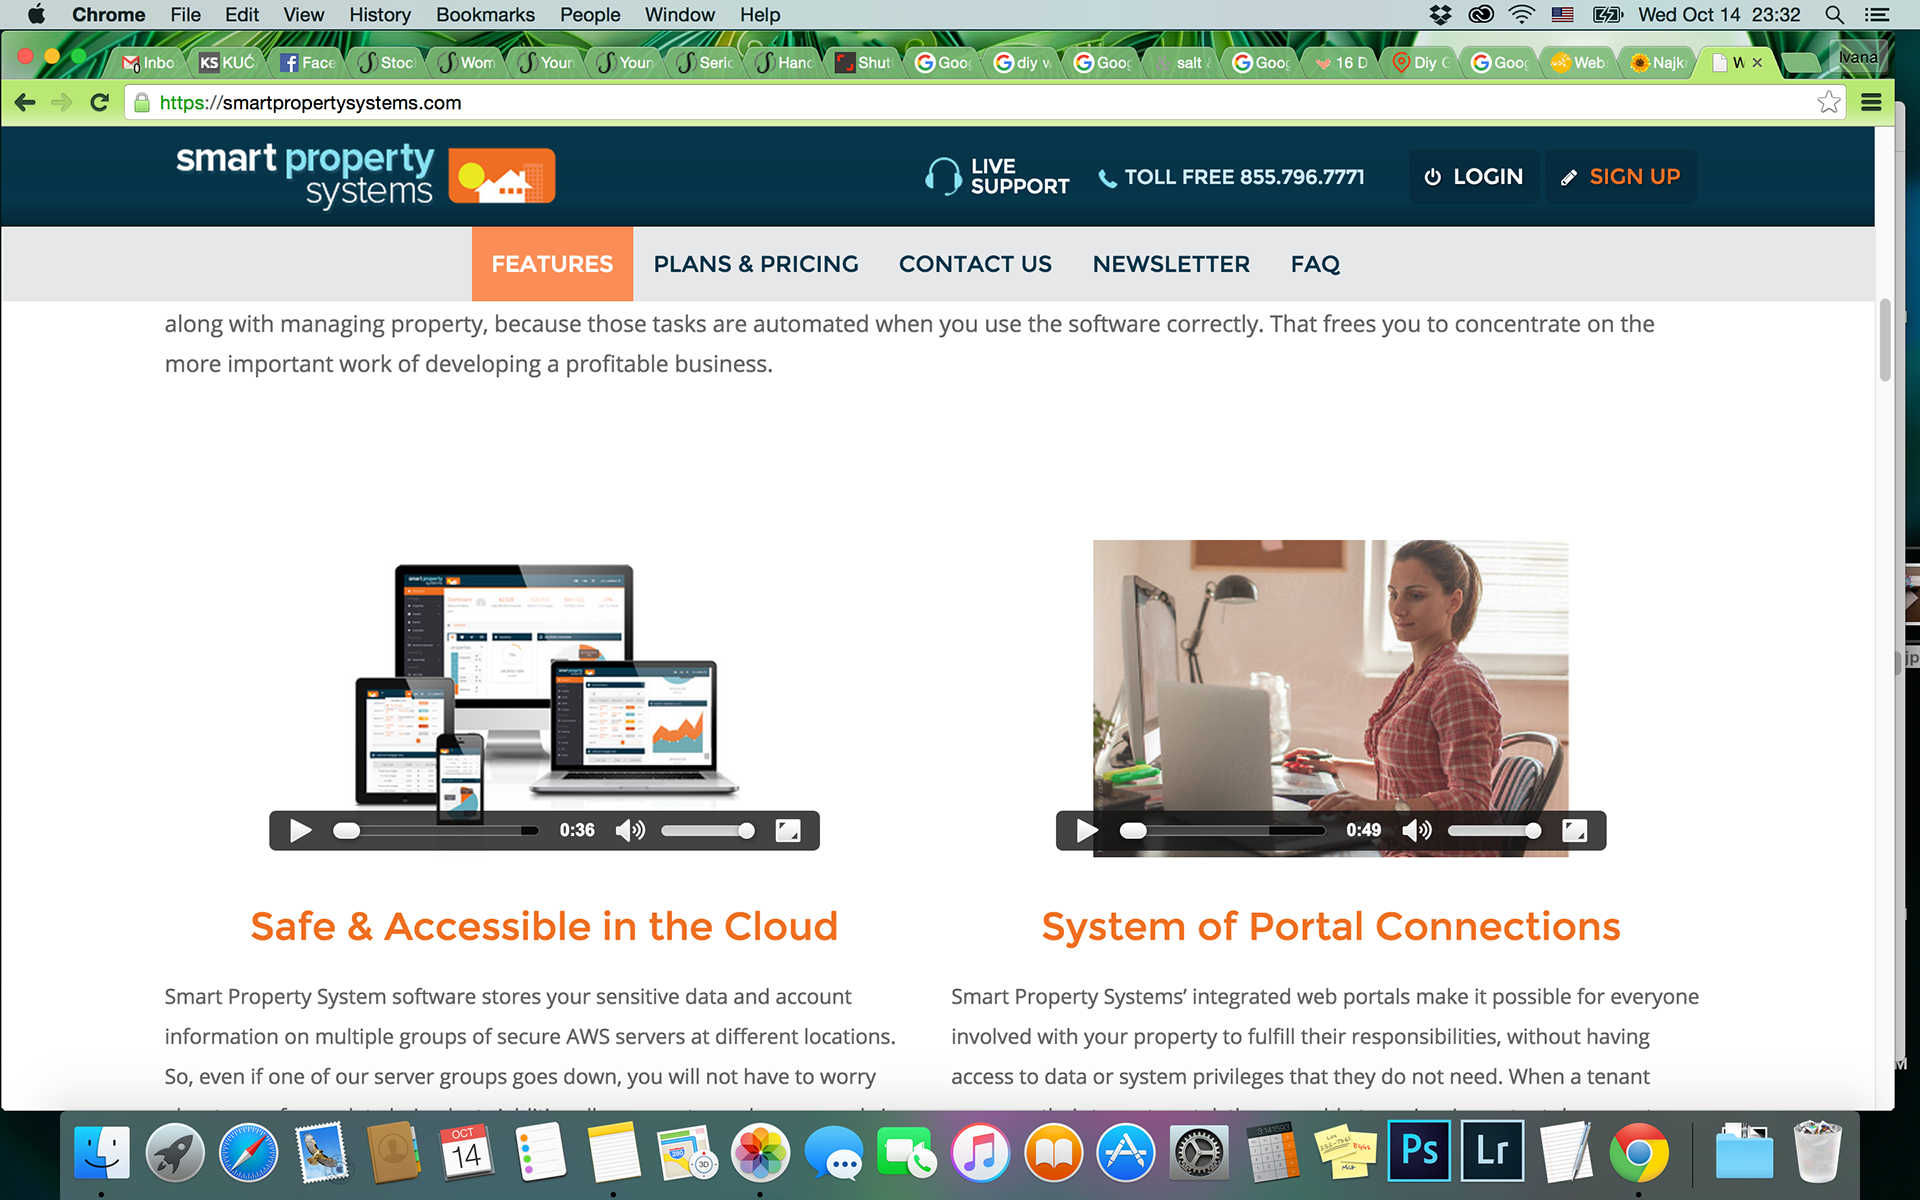Seek the cloud video progress bar
The height and width of the screenshot is (1200, 1920).
point(436,831)
